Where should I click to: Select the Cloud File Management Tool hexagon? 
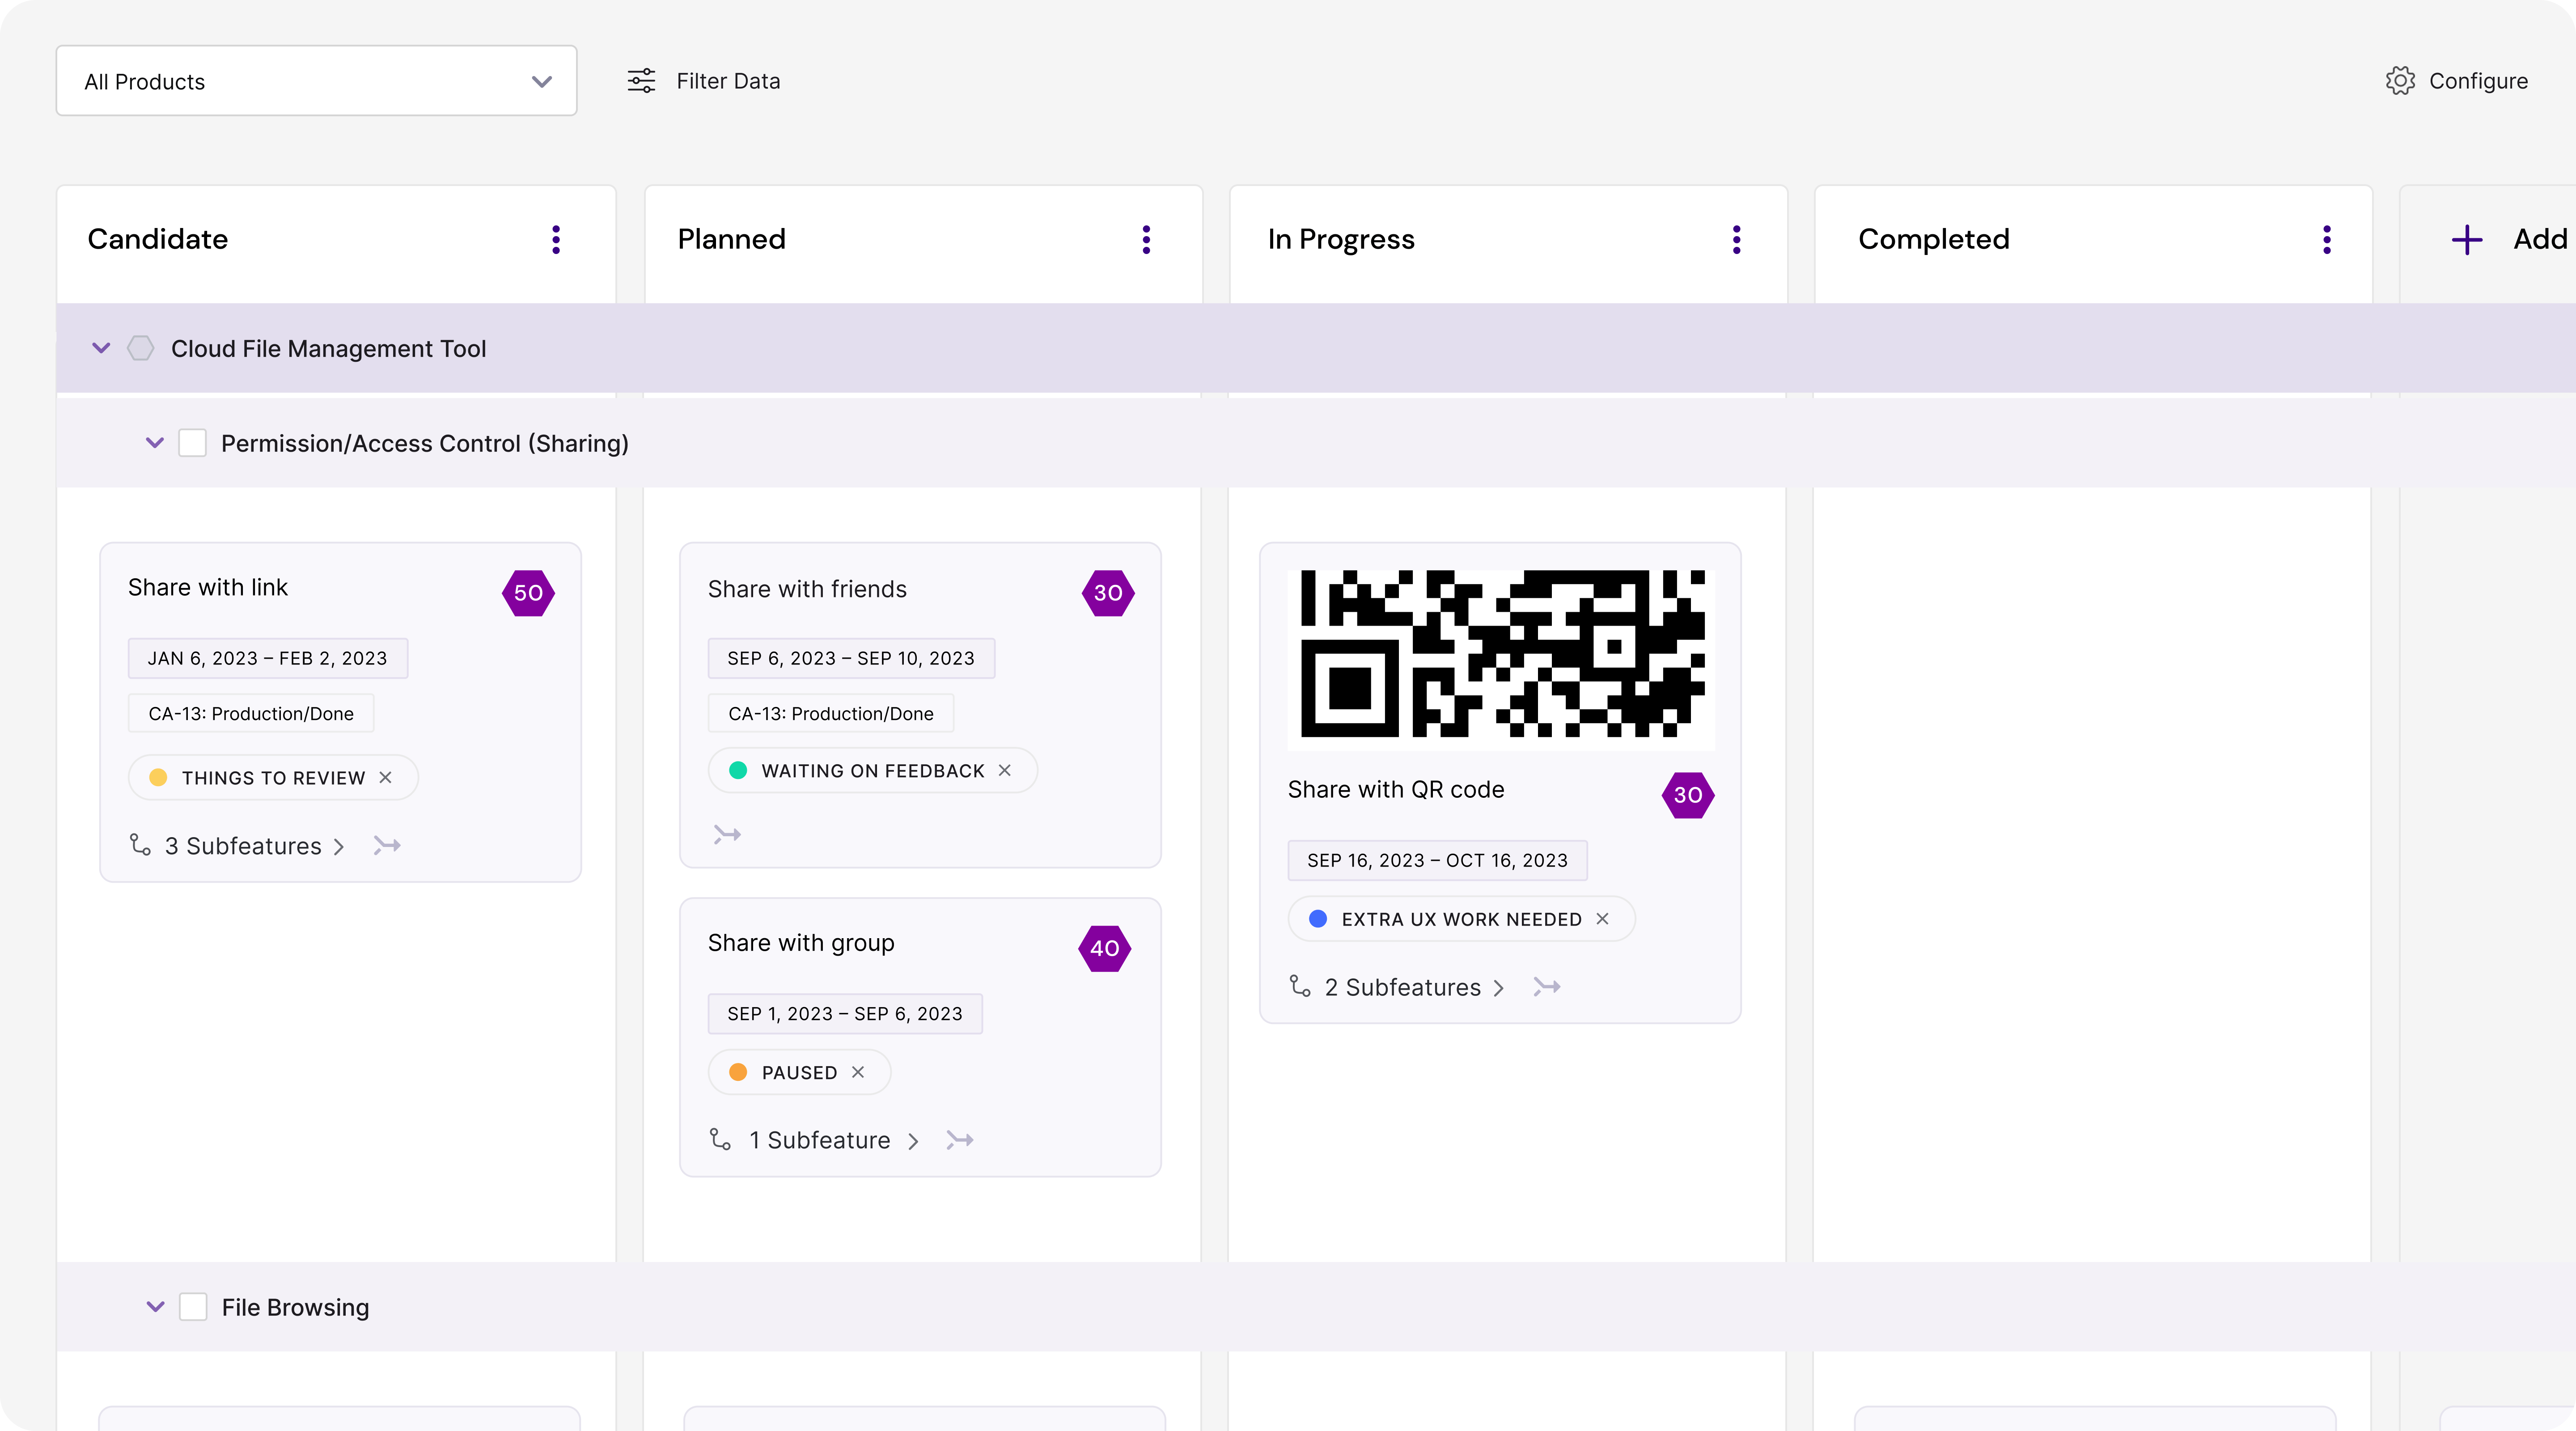(141, 348)
